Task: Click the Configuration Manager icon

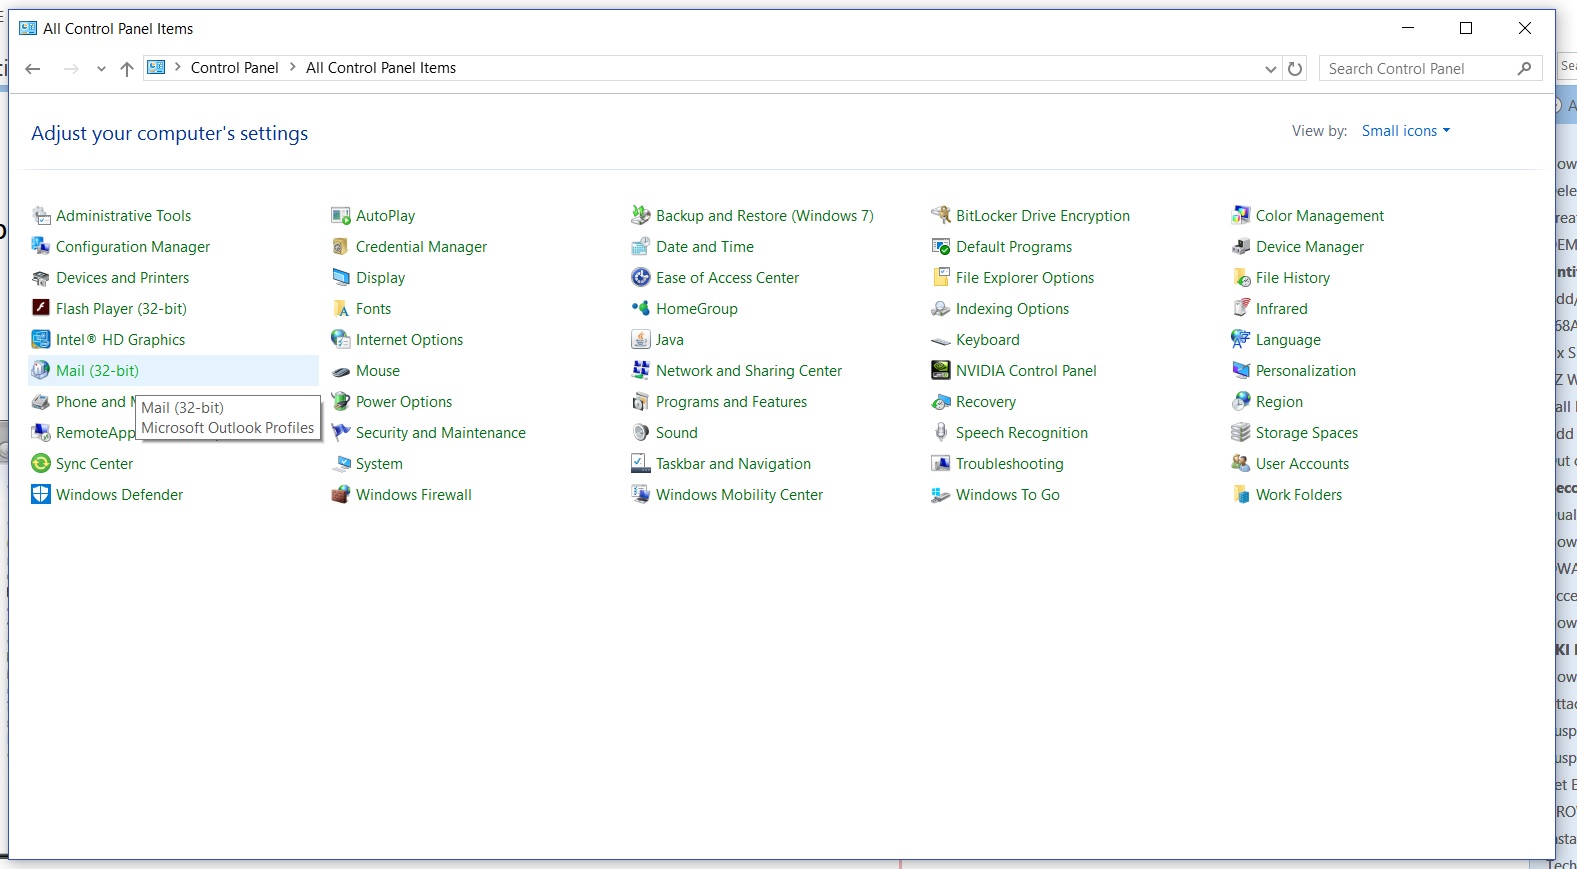Action: tap(41, 247)
